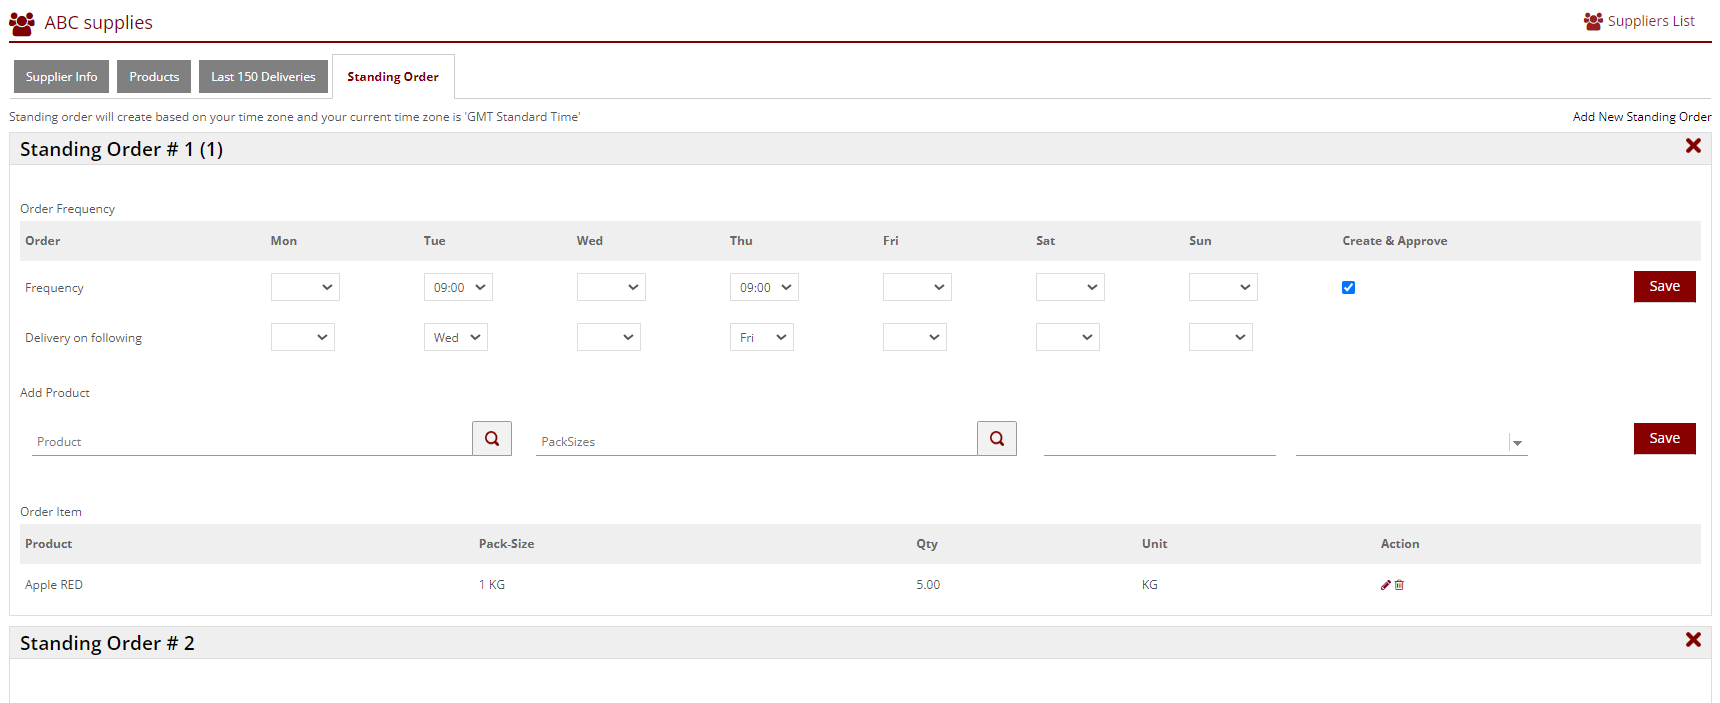This screenshot has width=1720, height=703.
Task: Delete Apple RED using the trash icon
Action: 1400,585
